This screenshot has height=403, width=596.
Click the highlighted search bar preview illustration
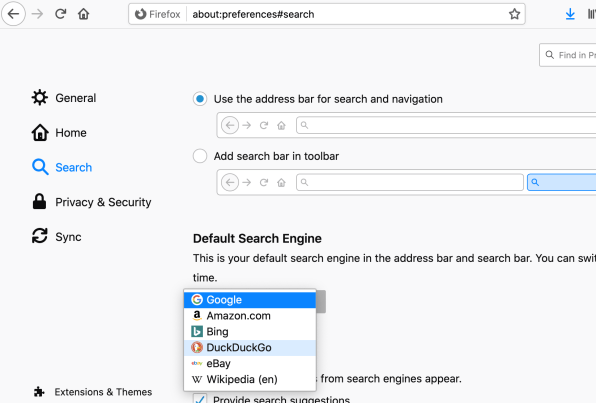(x=561, y=182)
